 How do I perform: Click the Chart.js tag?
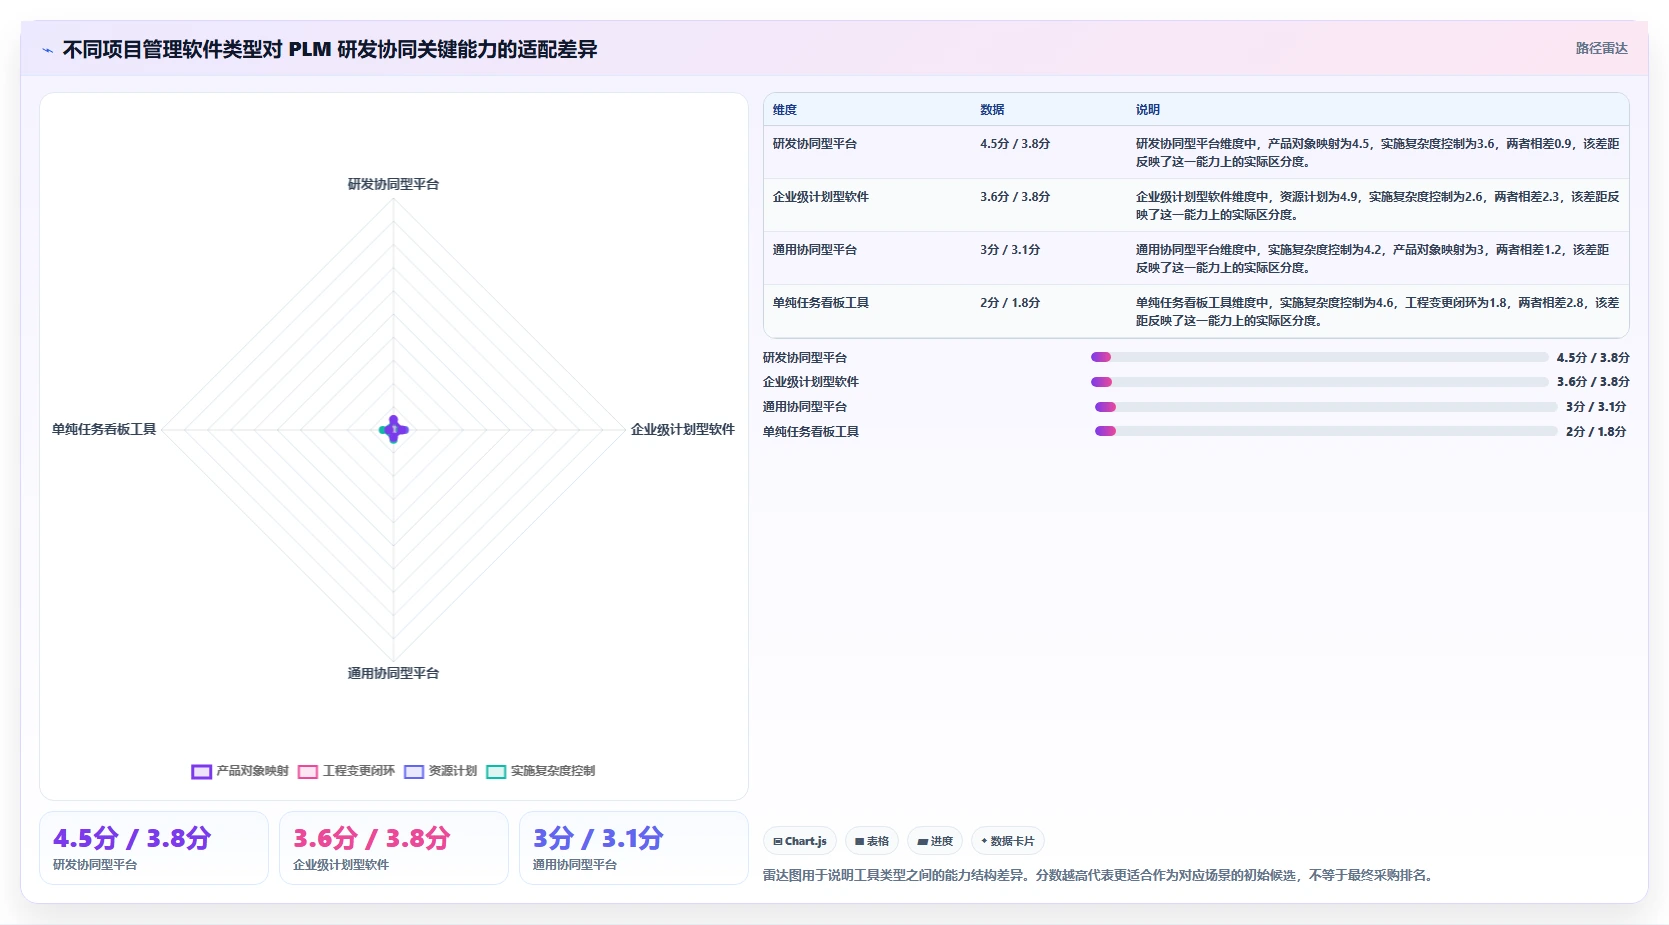800,841
